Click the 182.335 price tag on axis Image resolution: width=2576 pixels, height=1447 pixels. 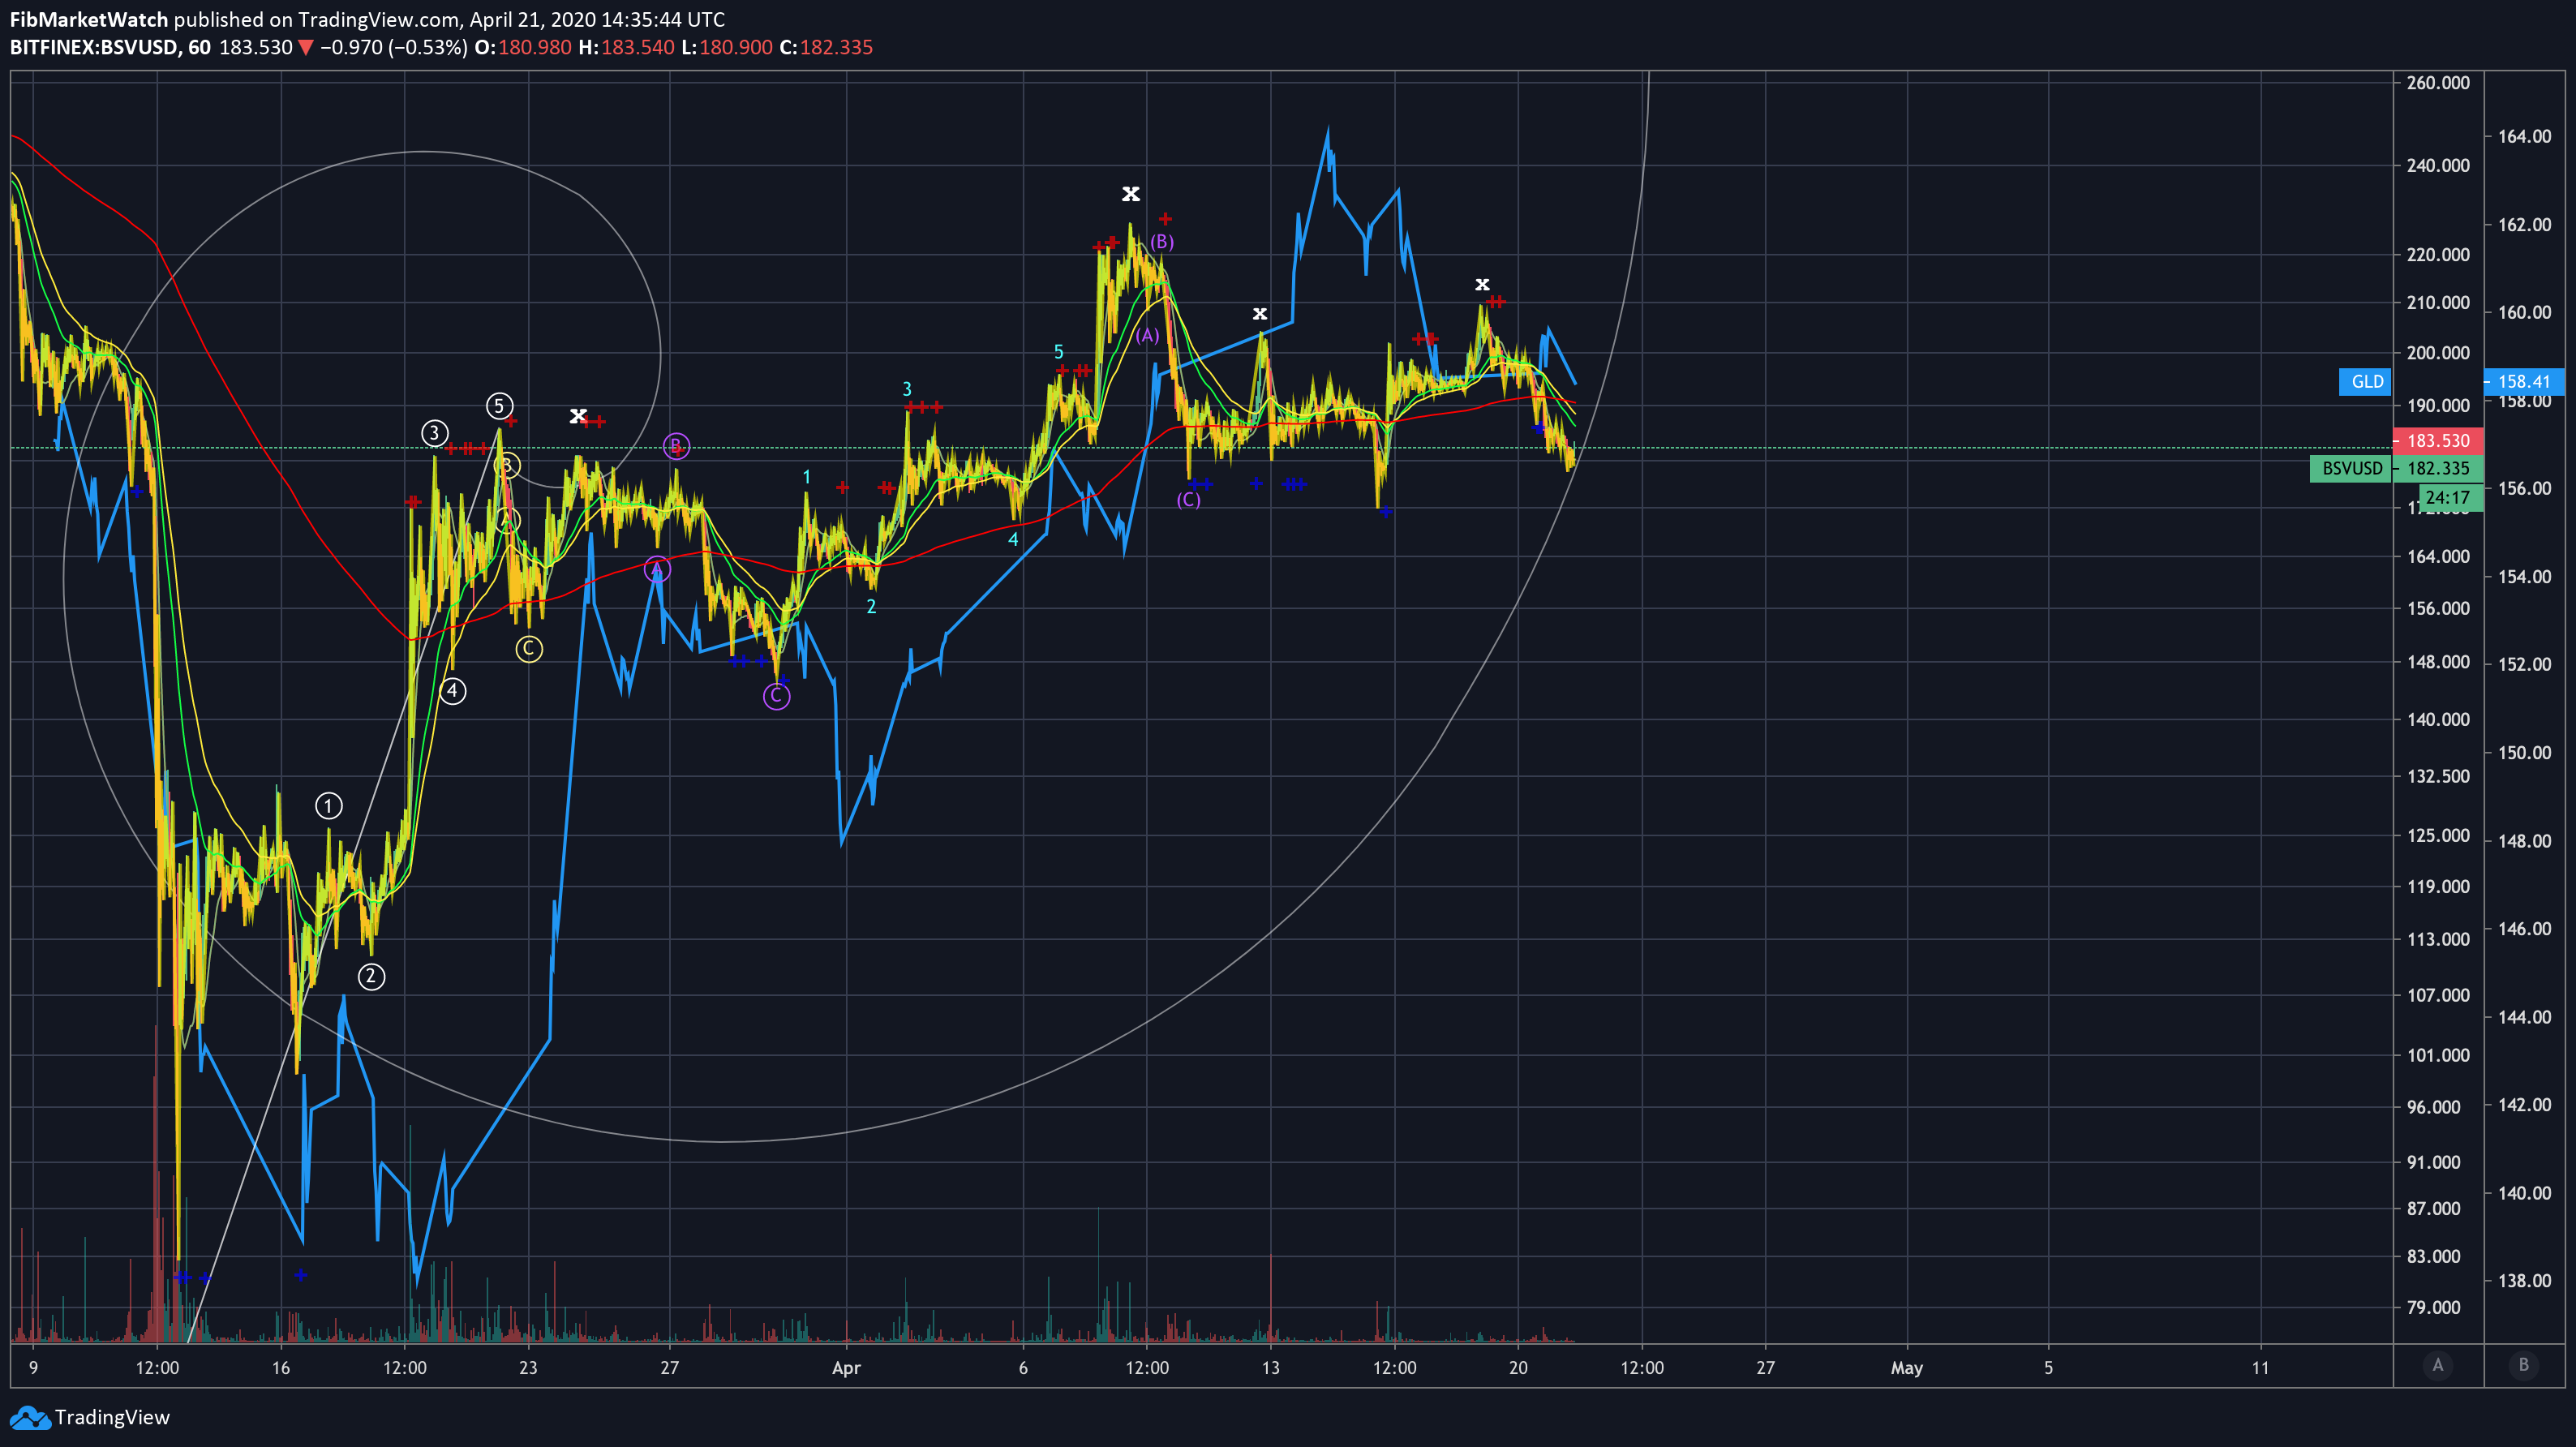pos(2437,468)
